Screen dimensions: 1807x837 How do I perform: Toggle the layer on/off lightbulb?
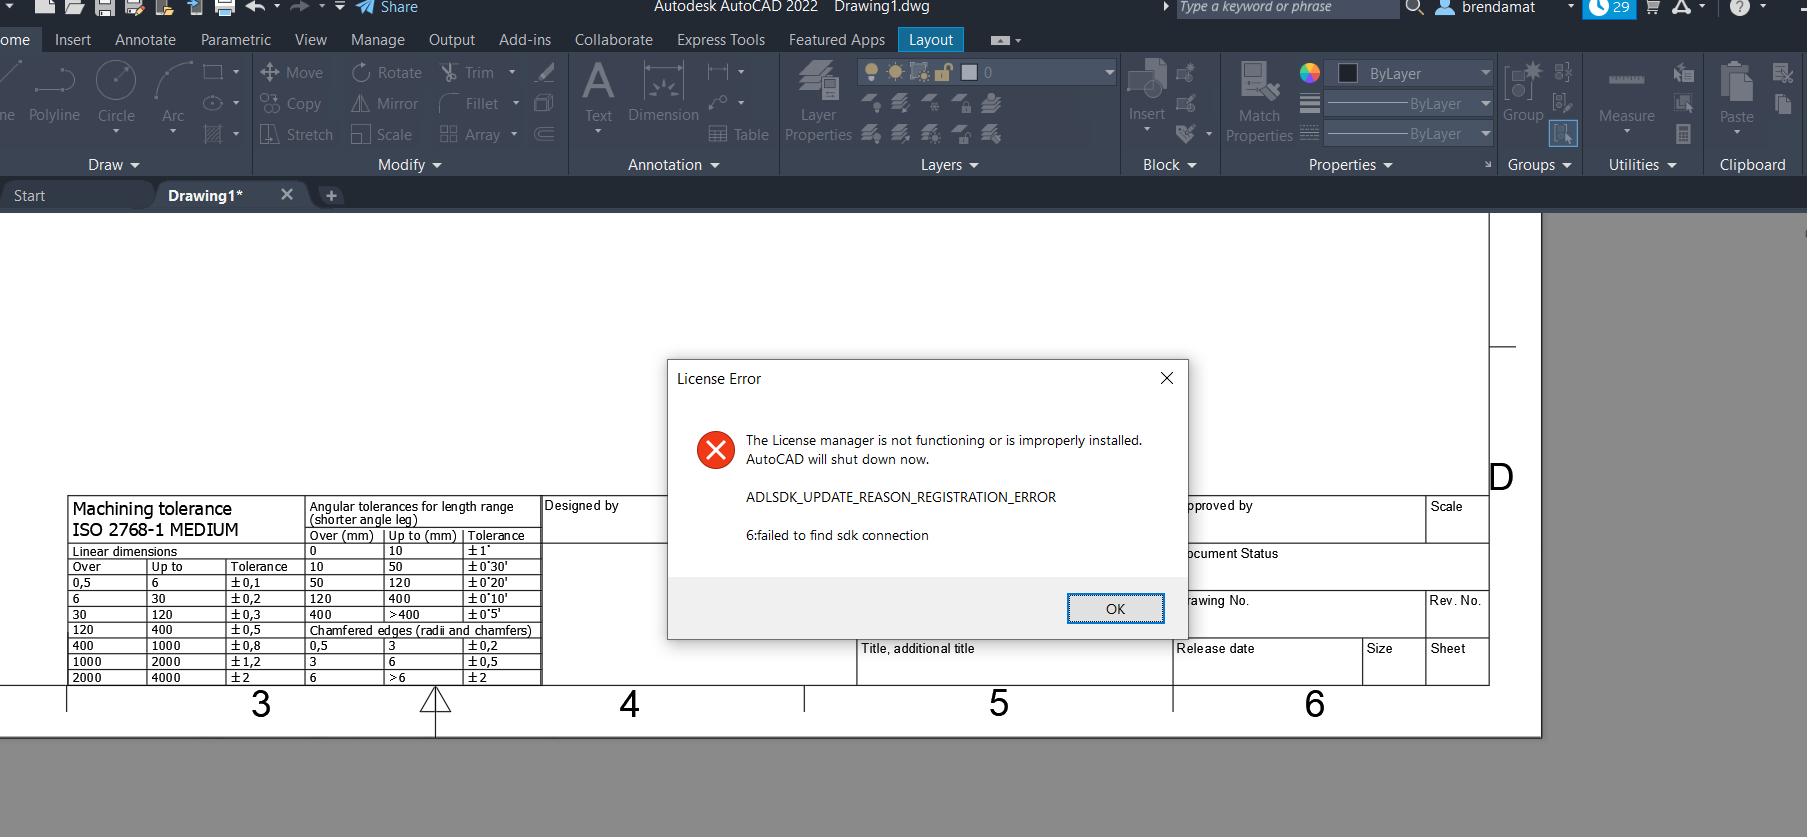coord(871,72)
